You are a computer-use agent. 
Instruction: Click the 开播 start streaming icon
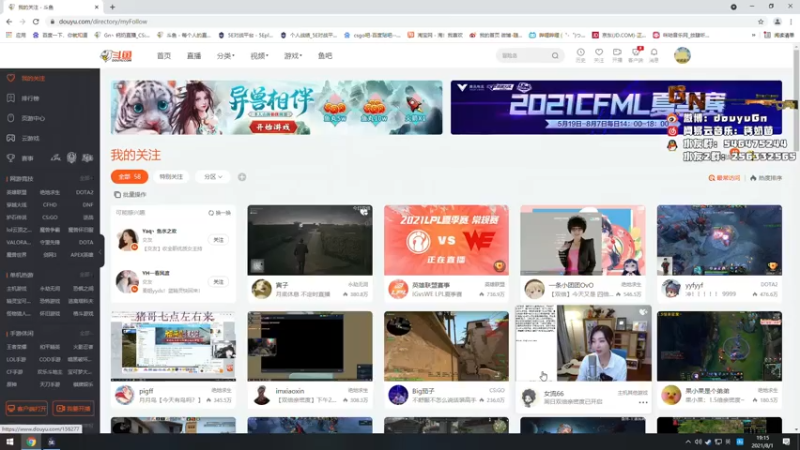[x=617, y=55]
